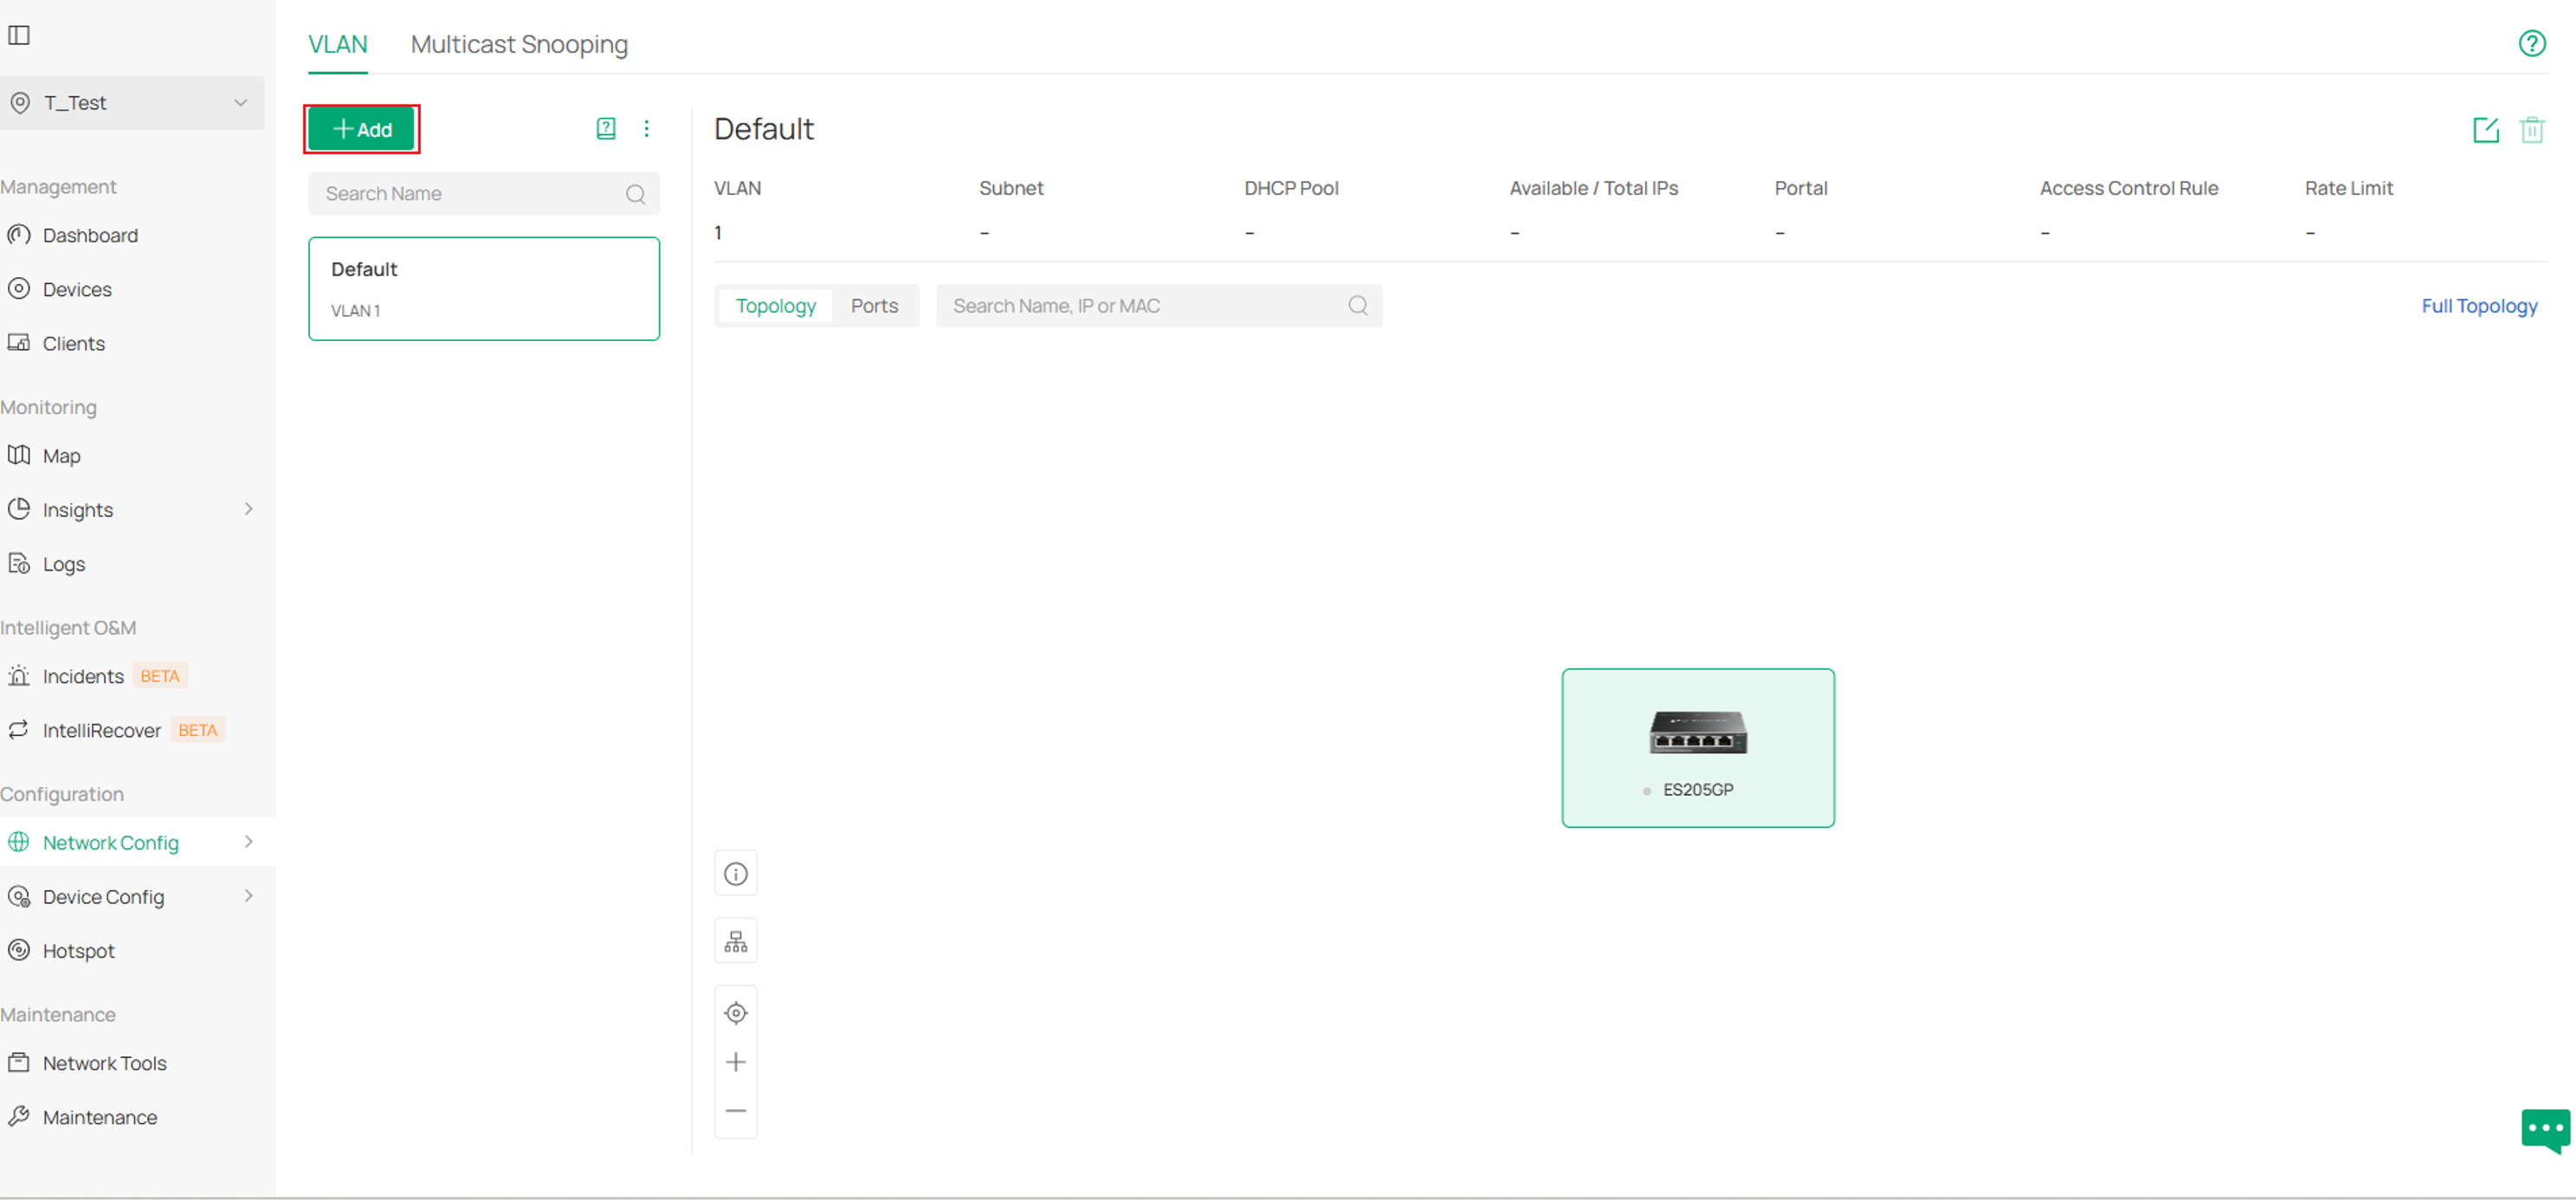Click the Maintenance wrench icon
2576x1200 pixels.
[19, 1116]
